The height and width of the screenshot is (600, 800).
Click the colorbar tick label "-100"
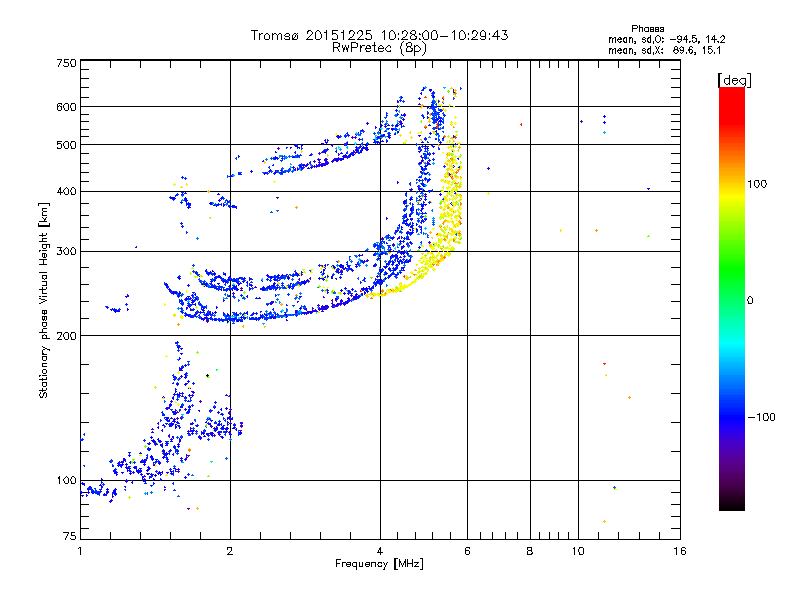tap(762, 417)
